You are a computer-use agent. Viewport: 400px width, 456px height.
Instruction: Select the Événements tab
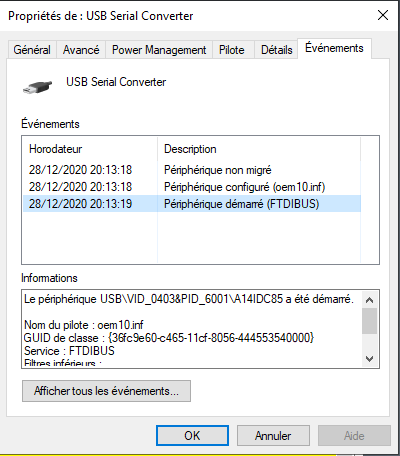334,48
